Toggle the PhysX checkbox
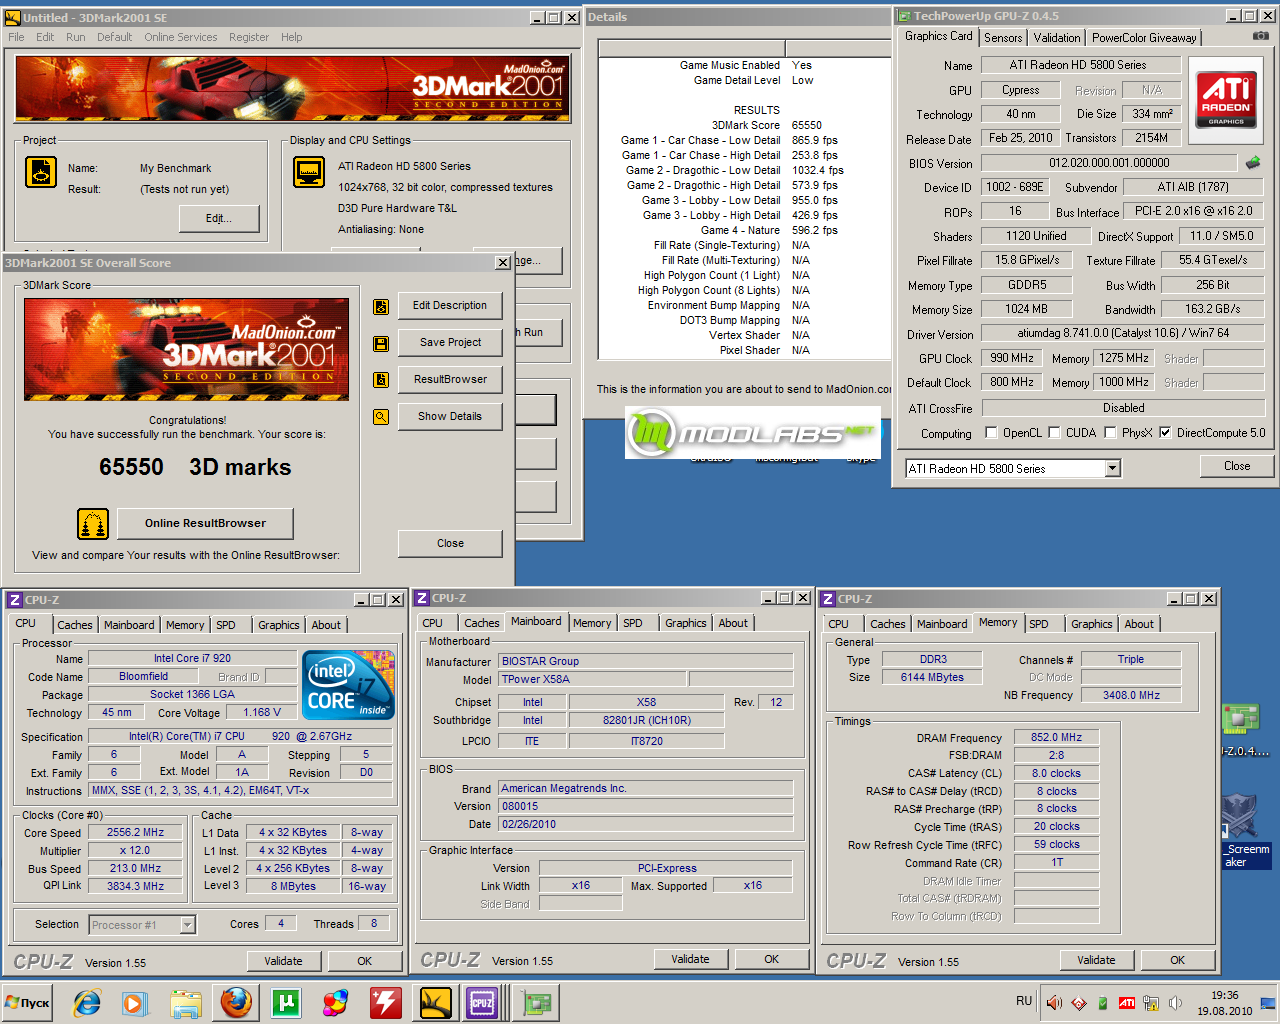The height and width of the screenshot is (1024, 1280). click(1110, 433)
